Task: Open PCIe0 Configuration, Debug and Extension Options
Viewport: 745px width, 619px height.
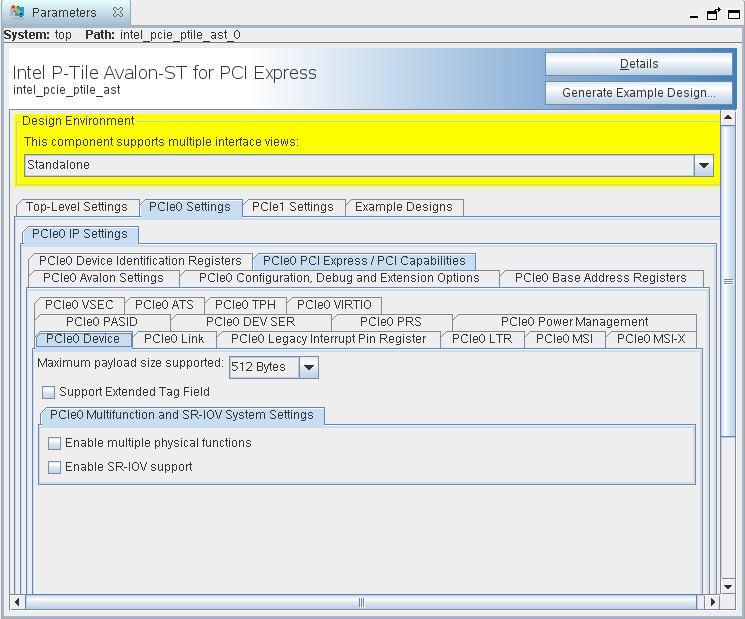Action: (x=339, y=278)
